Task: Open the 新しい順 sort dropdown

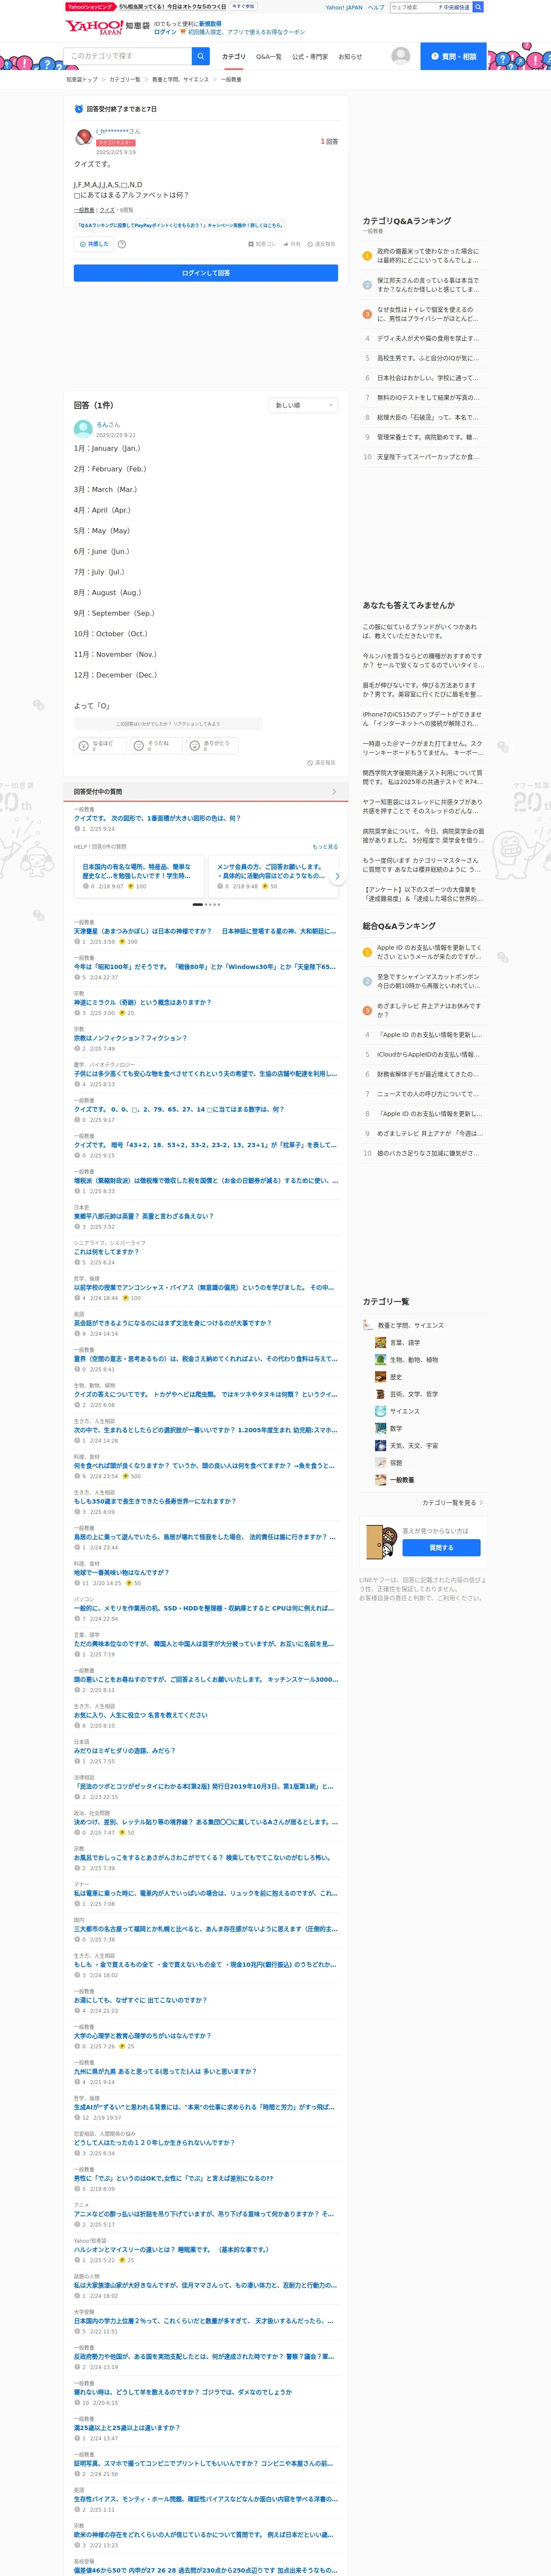Action: (304, 405)
